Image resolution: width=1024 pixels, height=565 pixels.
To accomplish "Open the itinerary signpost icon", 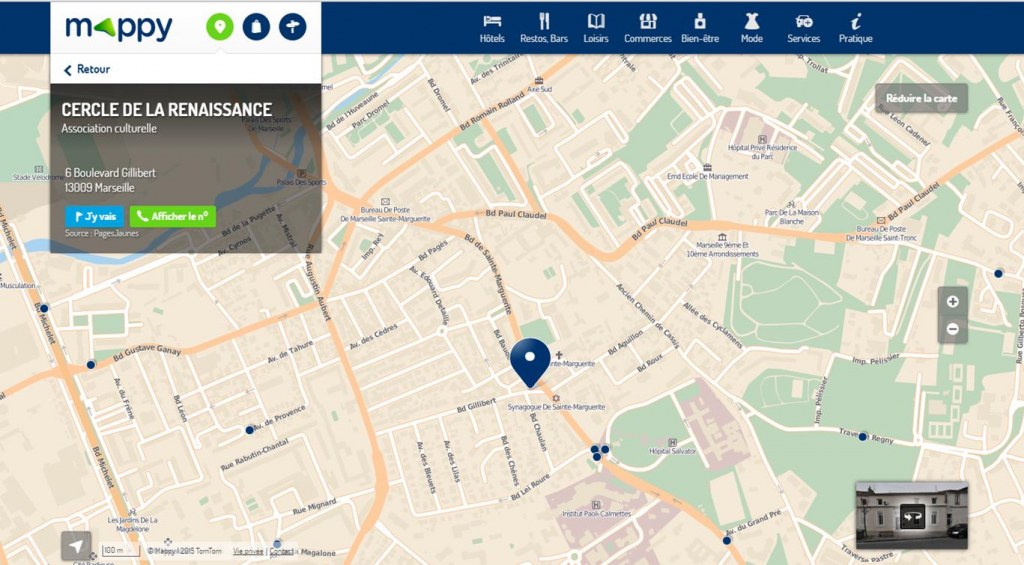I will [x=292, y=27].
